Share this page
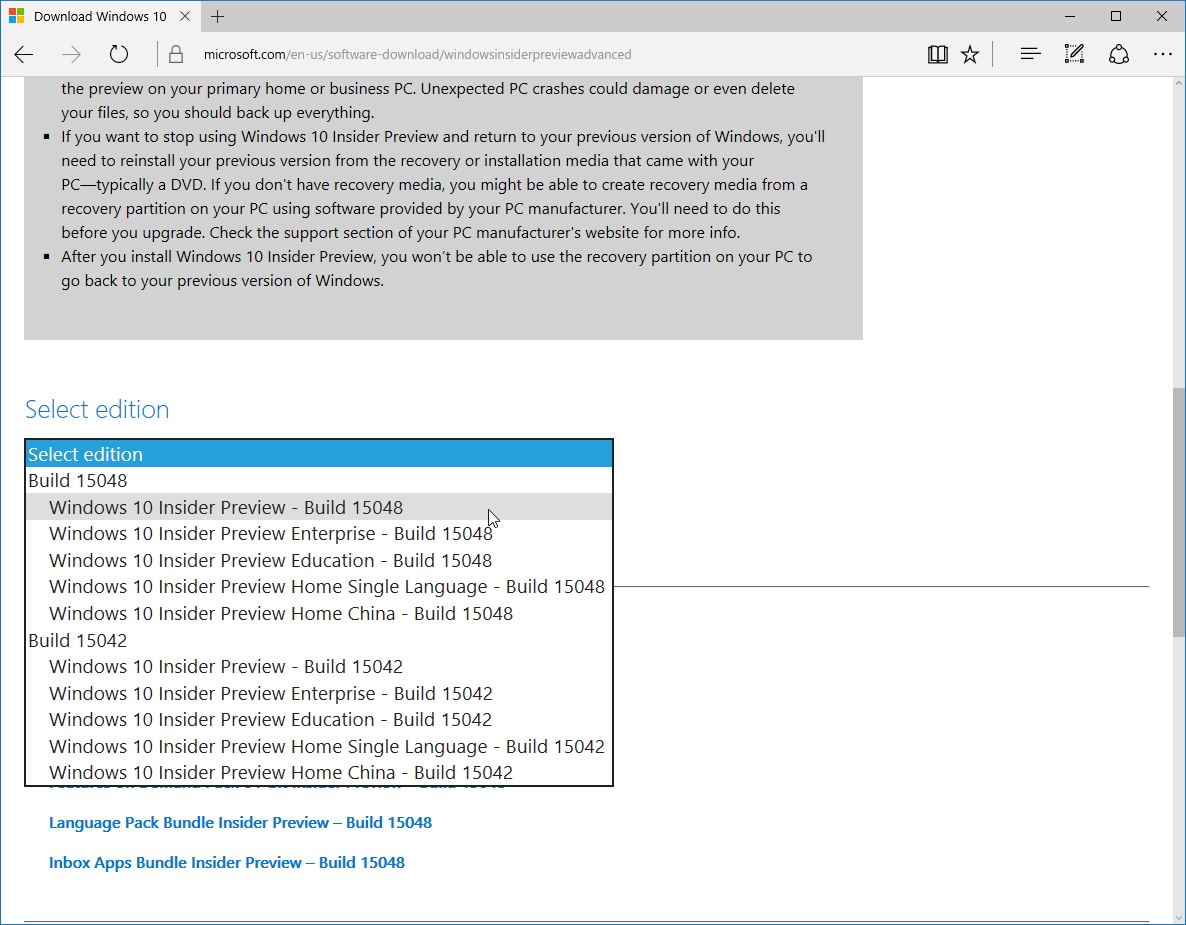1186x925 pixels. pyautogui.click(x=1118, y=54)
